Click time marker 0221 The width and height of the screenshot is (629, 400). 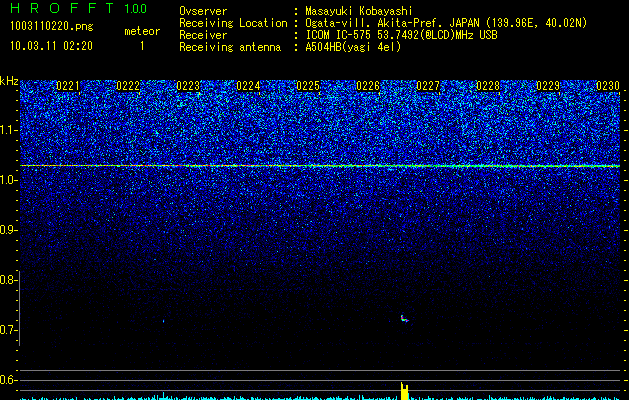tap(68, 86)
